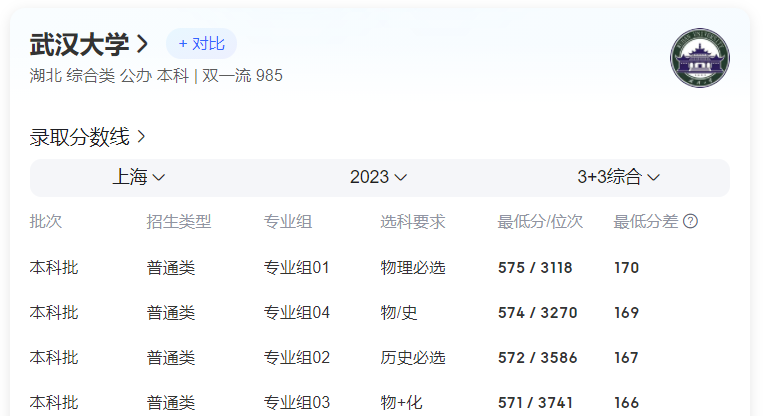Image resolution: width=769 pixels, height=416 pixels.
Task: Click the 历史必选 requirement cell
Action: point(412,358)
